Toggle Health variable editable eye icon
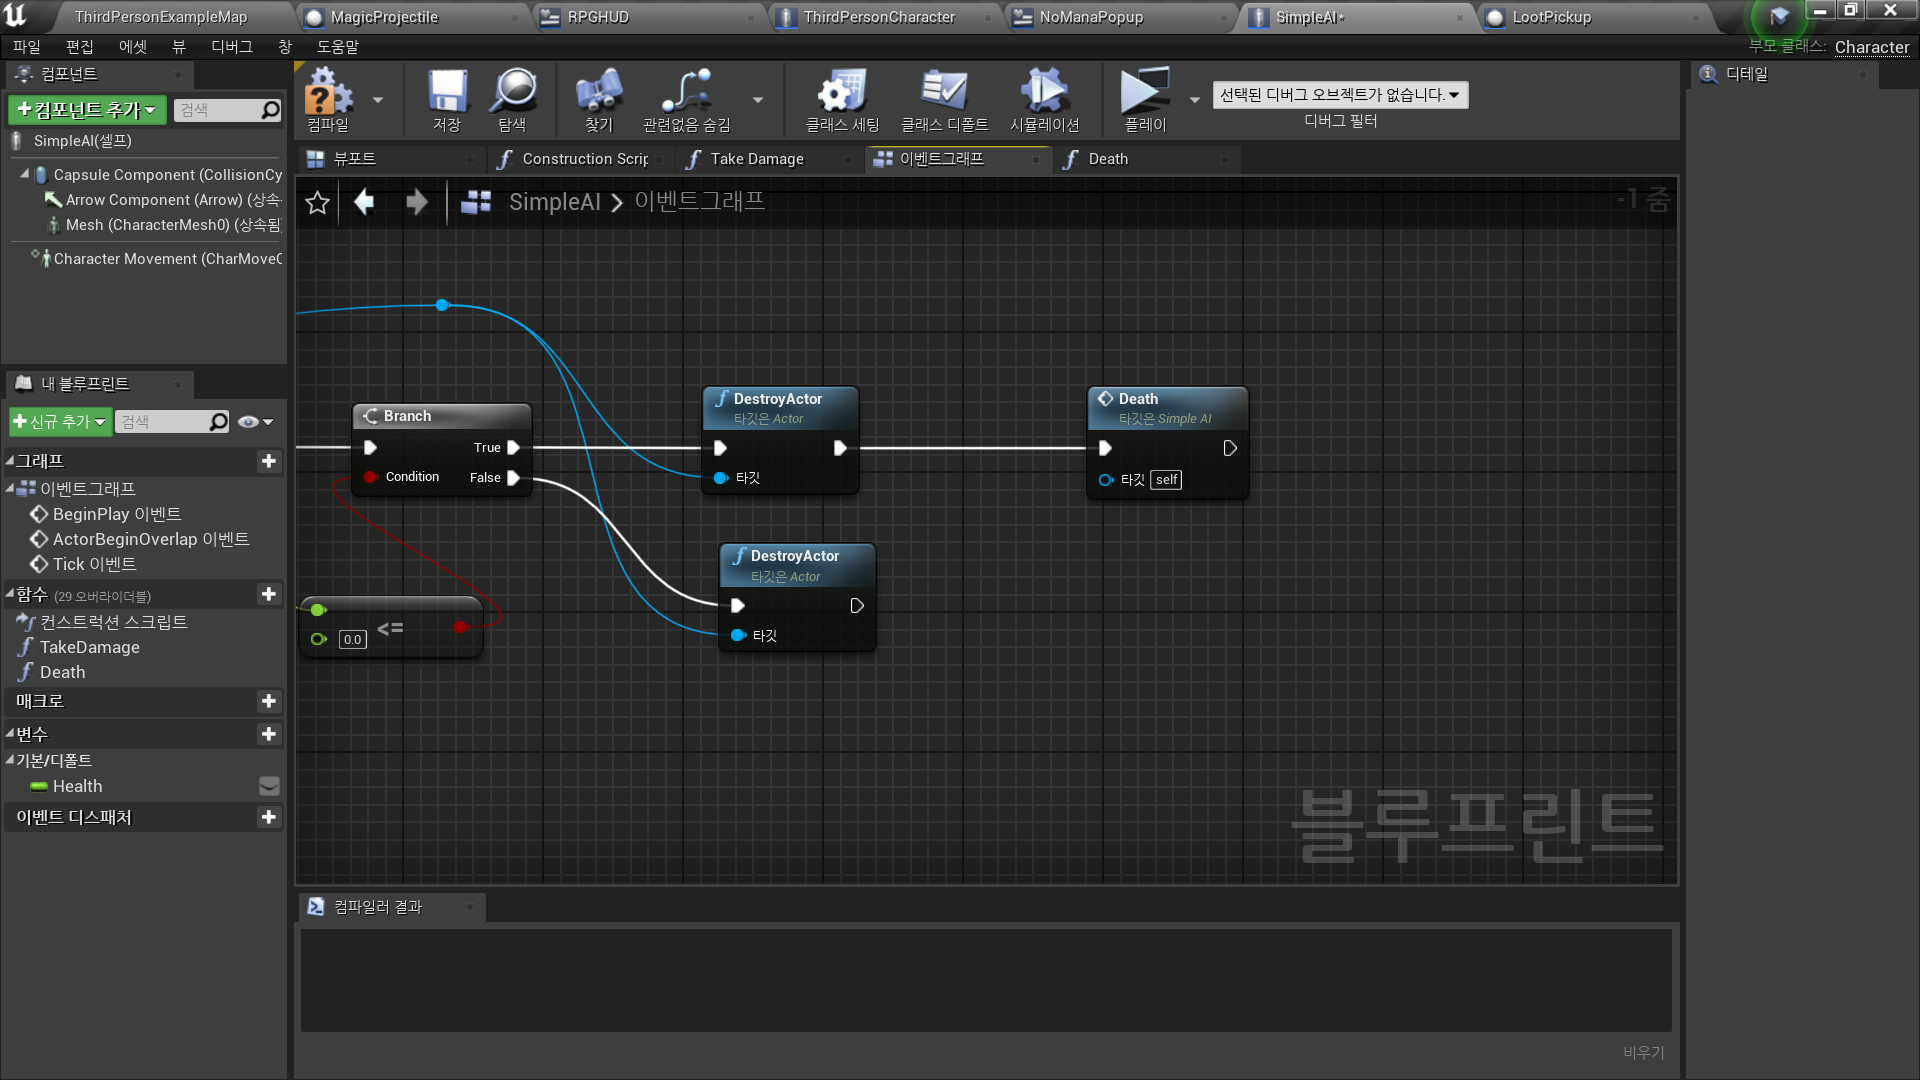 pyautogui.click(x=269, y=787)
